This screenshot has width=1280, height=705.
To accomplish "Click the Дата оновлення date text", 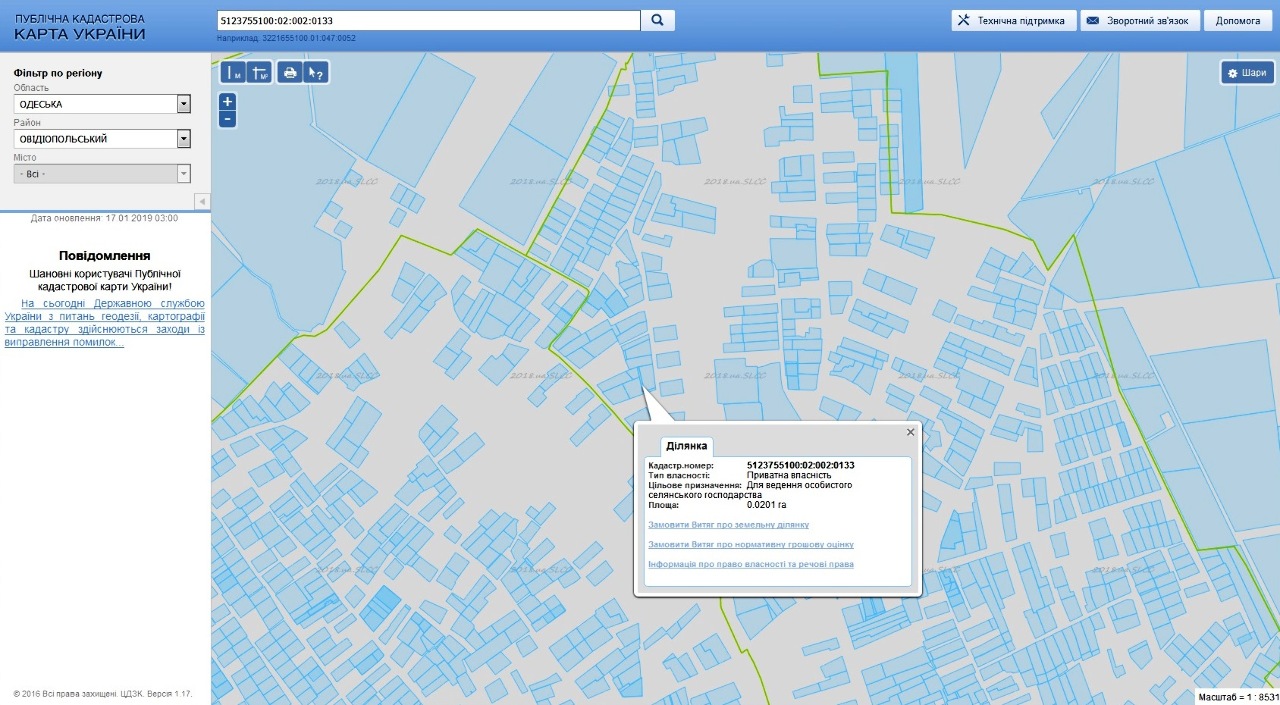I will [x=104, y=218].
